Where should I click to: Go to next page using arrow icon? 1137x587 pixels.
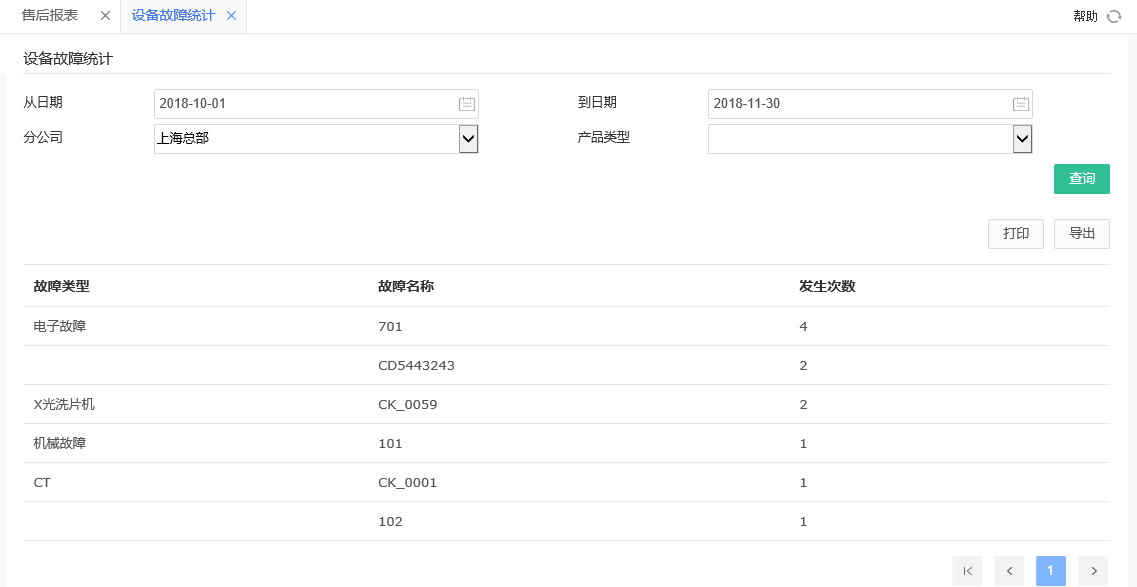click(x=1093, y=570)
